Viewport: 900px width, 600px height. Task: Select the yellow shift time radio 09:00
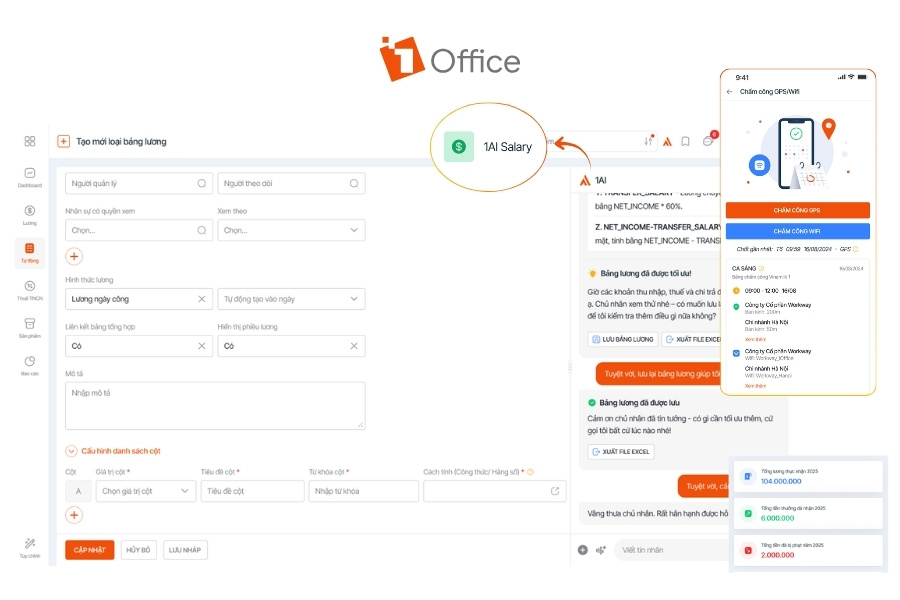tap(736, 291)
